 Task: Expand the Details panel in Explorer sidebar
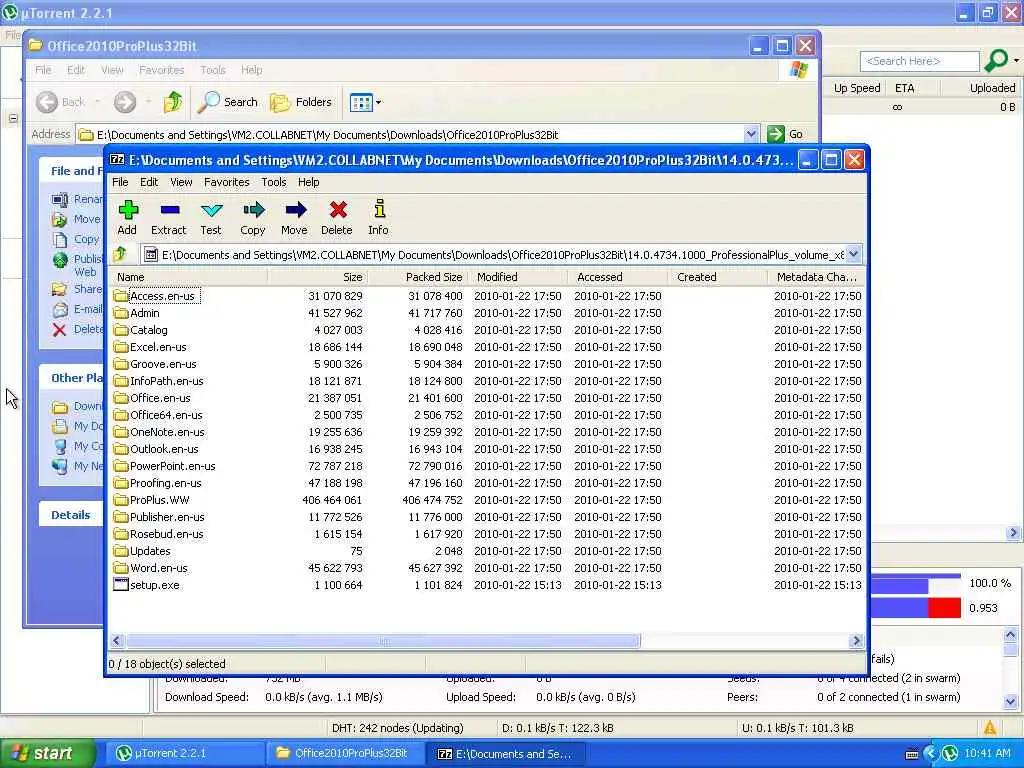pyautogui.click(x=71, y=515)
